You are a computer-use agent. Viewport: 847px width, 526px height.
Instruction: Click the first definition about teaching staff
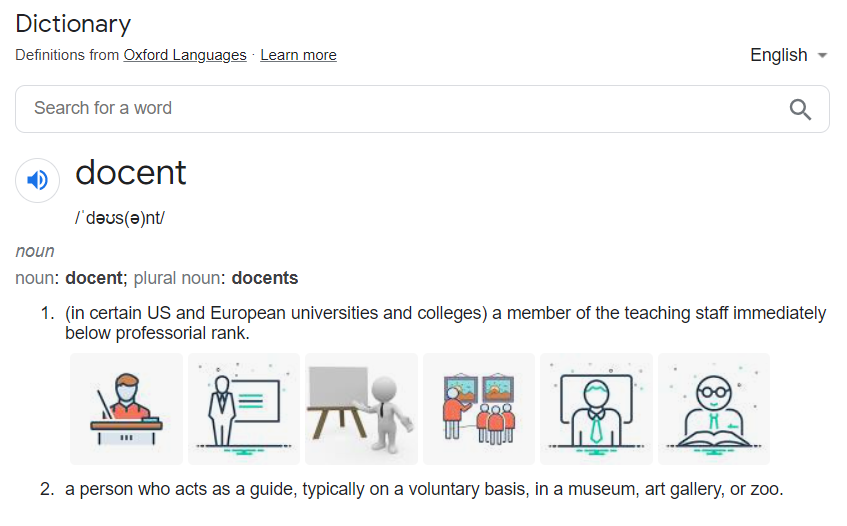click(445, 323)
